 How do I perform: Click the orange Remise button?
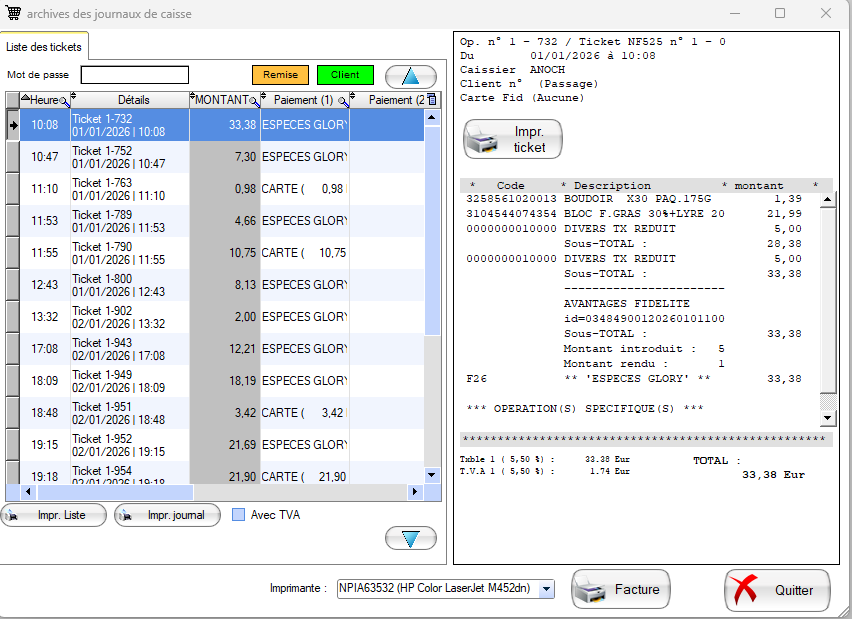pos(280,75)
